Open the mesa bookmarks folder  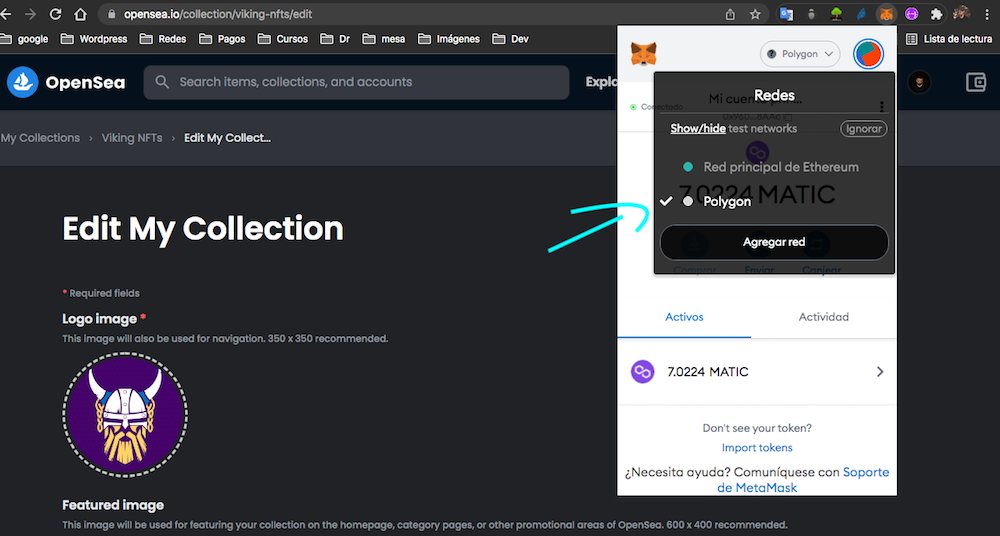pos(384,39)
